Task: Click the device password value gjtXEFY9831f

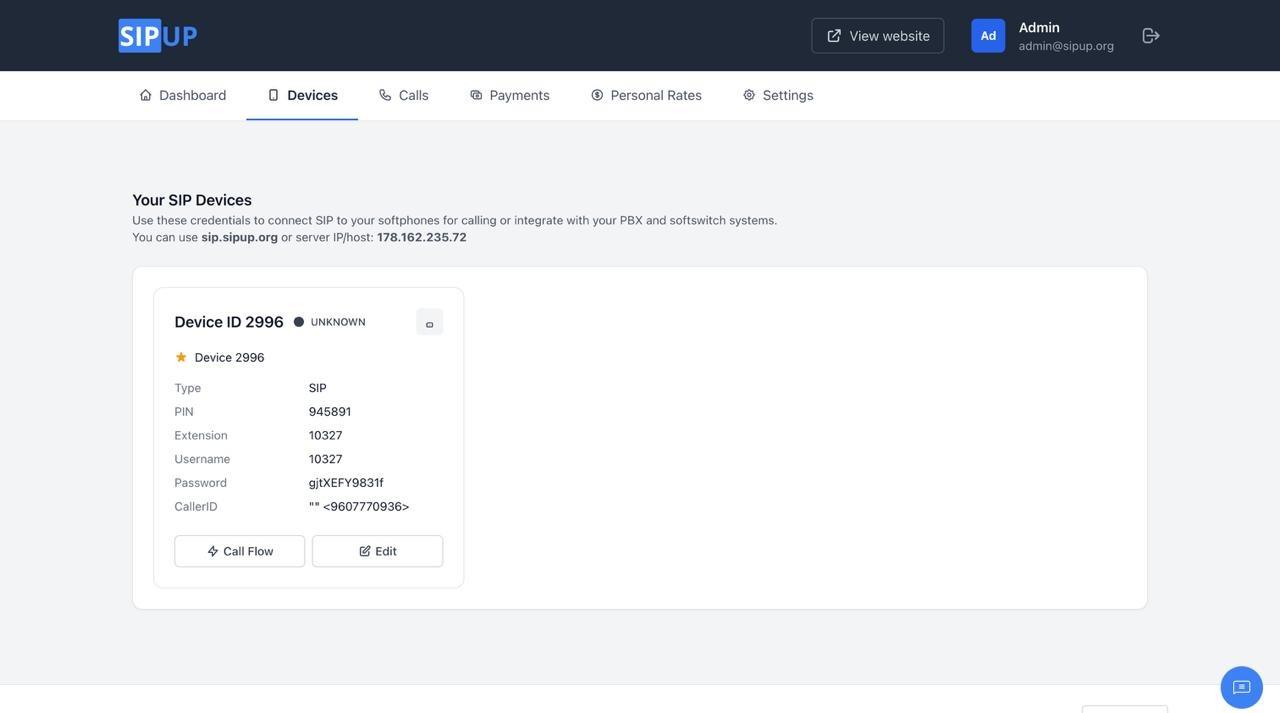Action: pyautogui.click(x=346, y=483)
